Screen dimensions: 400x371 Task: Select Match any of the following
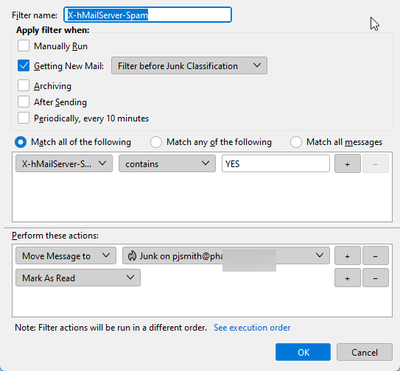click(156, 142)
